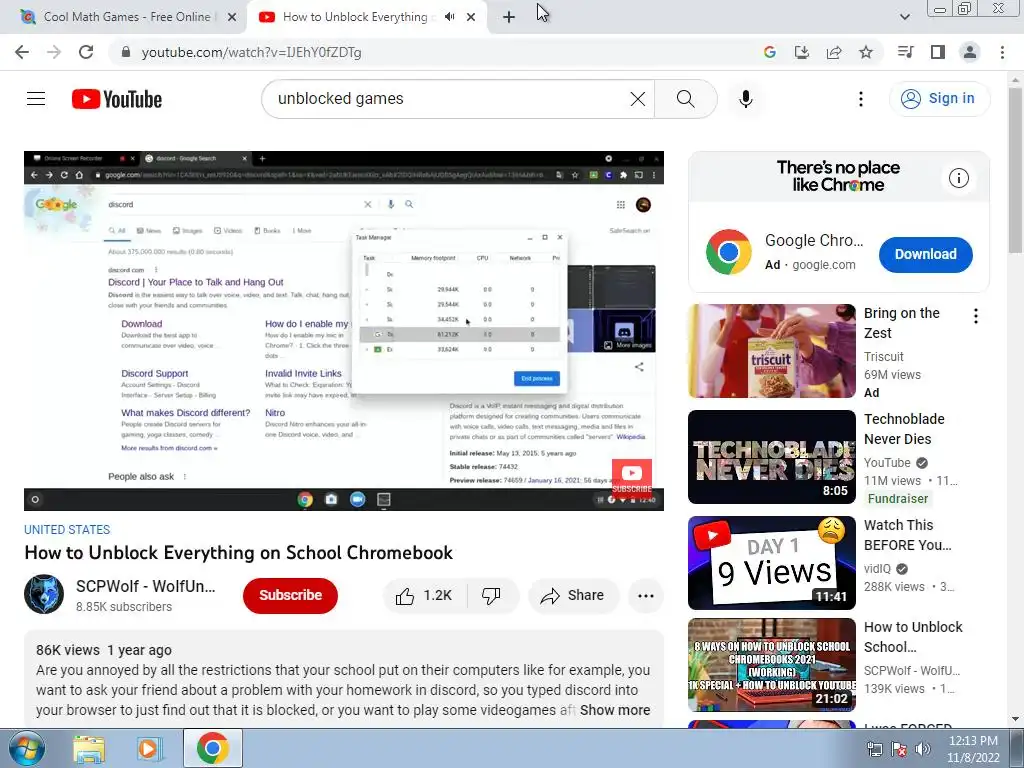Expand the description with Show more

615,710
